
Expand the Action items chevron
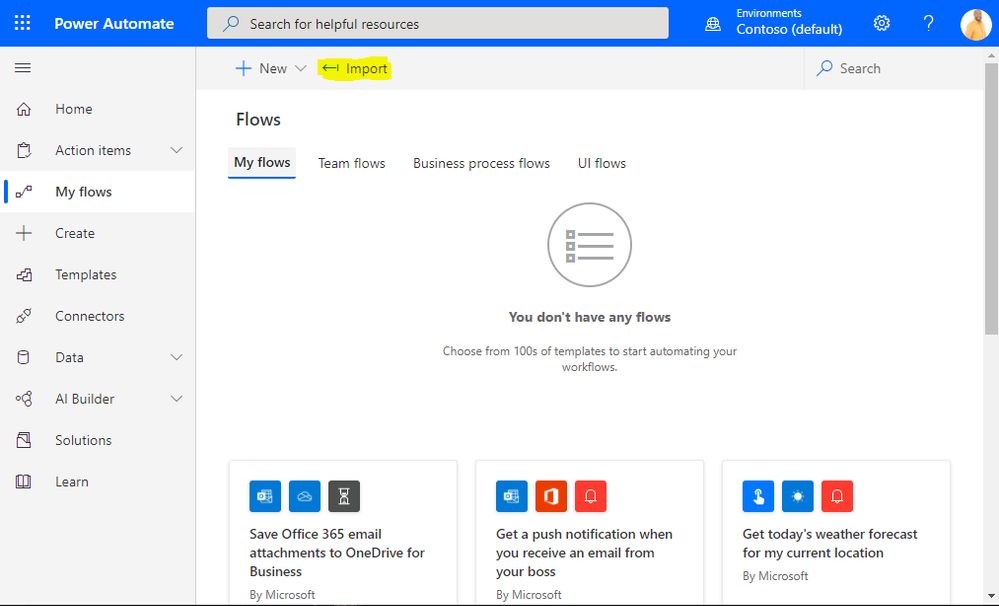(x=176, y=150)
